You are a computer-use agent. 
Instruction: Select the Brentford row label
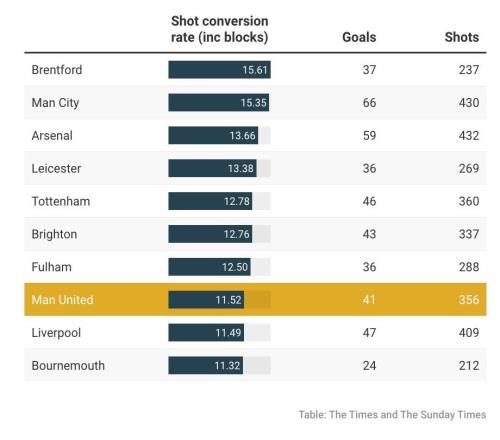pyautogui.click(x=57, y=70)
